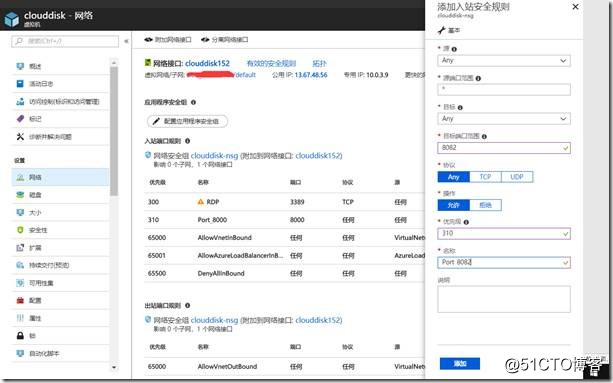Select the DenyAllInBound rule row
Image resolution: width=613 pixels, height=383 pixels.
(285, 274)
